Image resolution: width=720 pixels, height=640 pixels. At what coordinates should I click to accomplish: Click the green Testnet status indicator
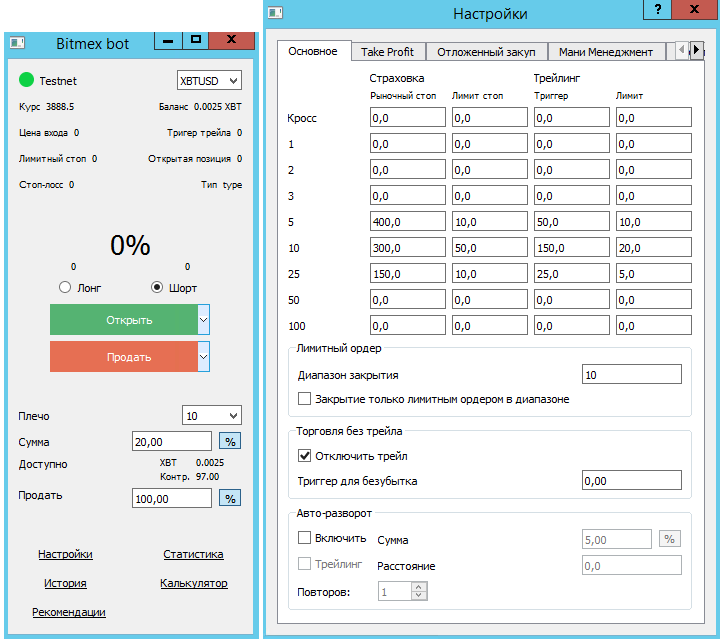(27, 80)
